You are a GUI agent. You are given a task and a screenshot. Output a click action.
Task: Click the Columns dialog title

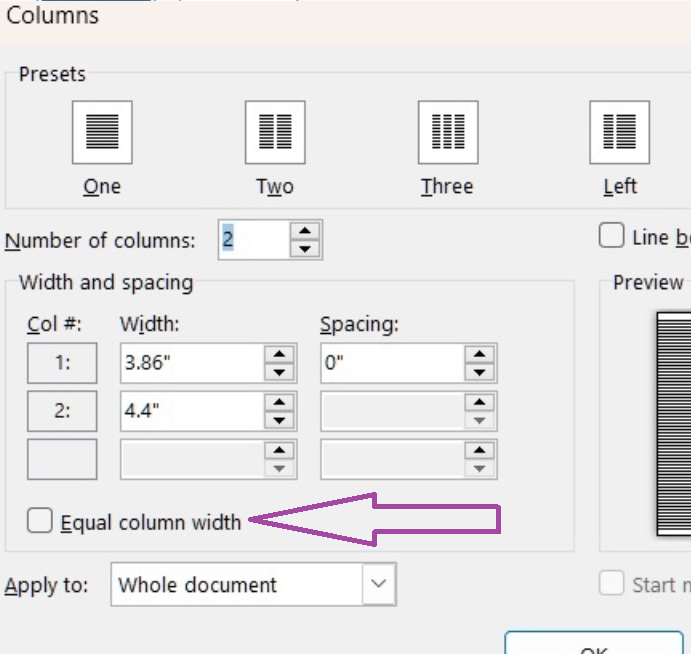(52, 16)
